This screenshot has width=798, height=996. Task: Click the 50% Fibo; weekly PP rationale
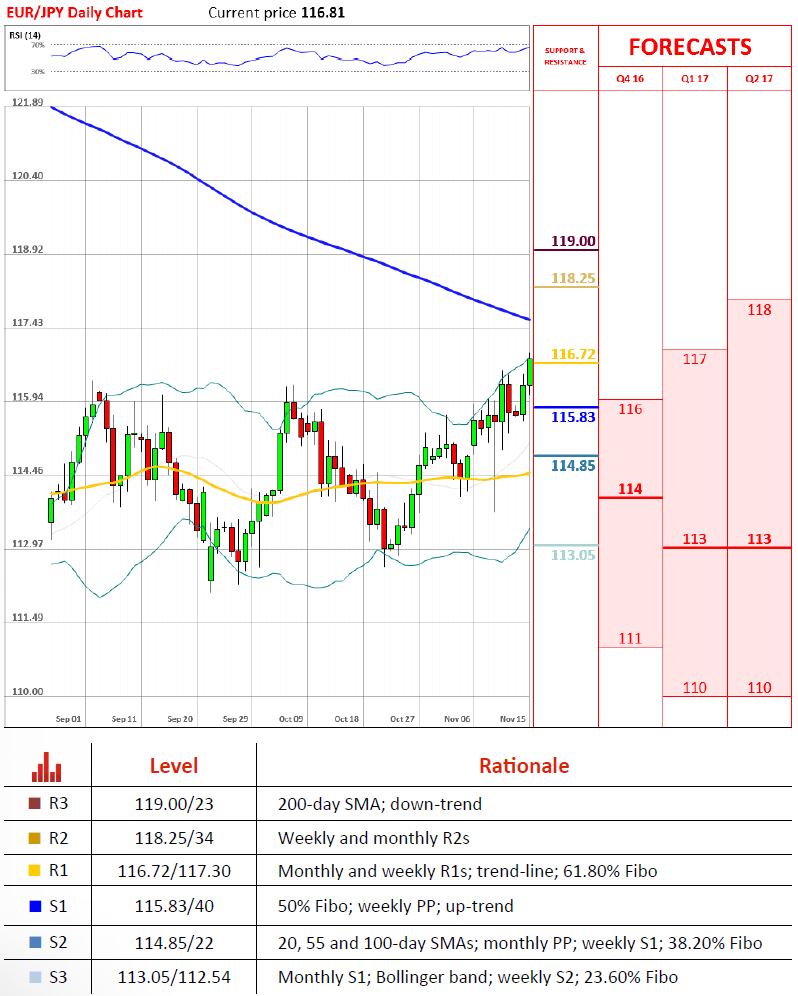click(x=396, y=906)
